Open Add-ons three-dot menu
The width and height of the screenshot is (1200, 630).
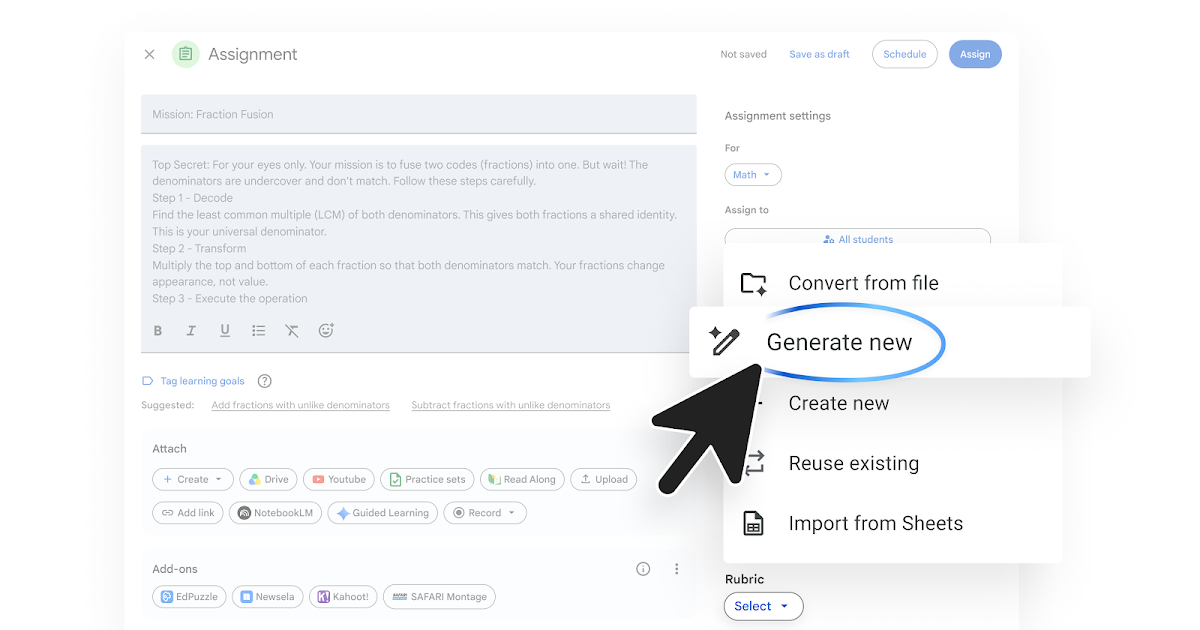(x=677, y=569)
